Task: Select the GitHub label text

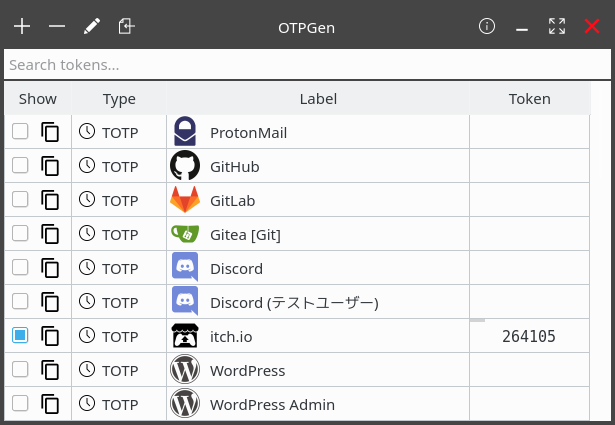Action: (235, 167)
